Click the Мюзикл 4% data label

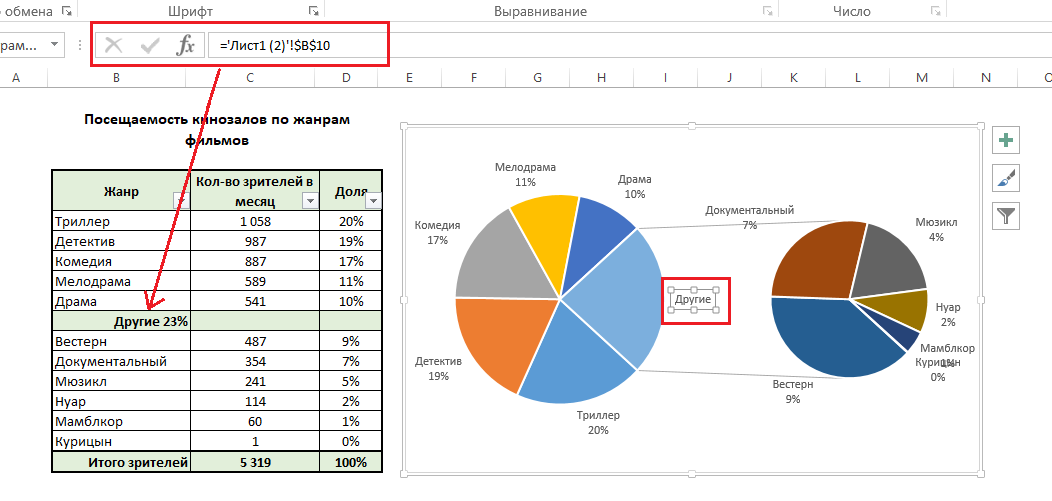point(936,229)
